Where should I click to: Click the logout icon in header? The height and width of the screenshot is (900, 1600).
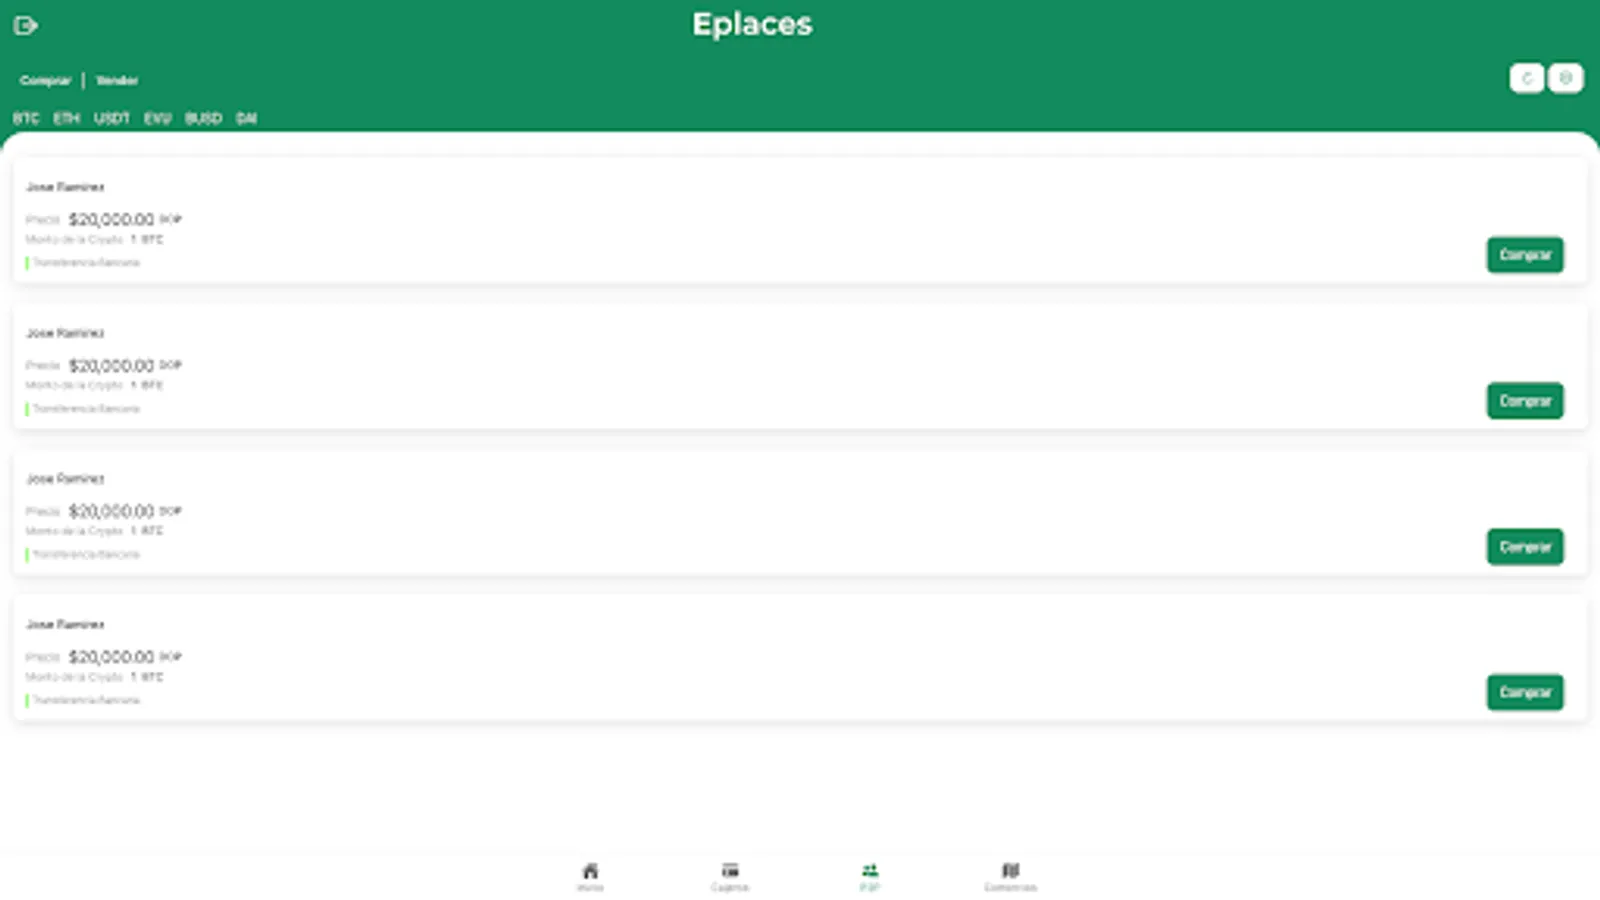point(26,26)
